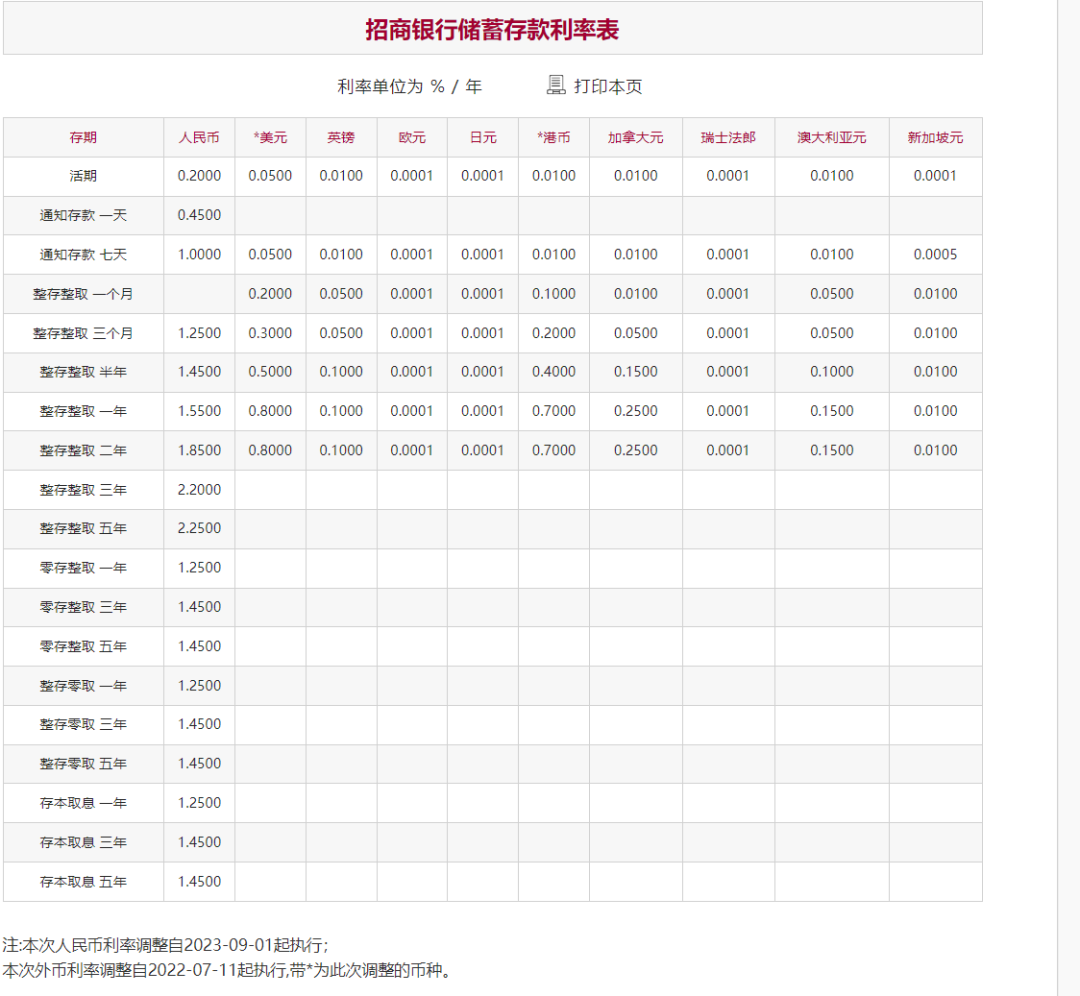The width and height of the screenshot is (1080, 996).
Task: Select the 澳大利亚元 column header
Action: 830,137
